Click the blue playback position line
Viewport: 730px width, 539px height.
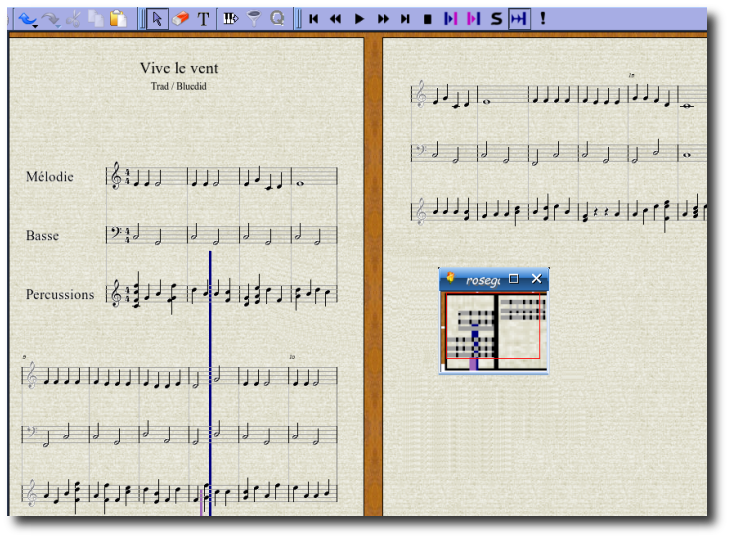coord(210,383)
